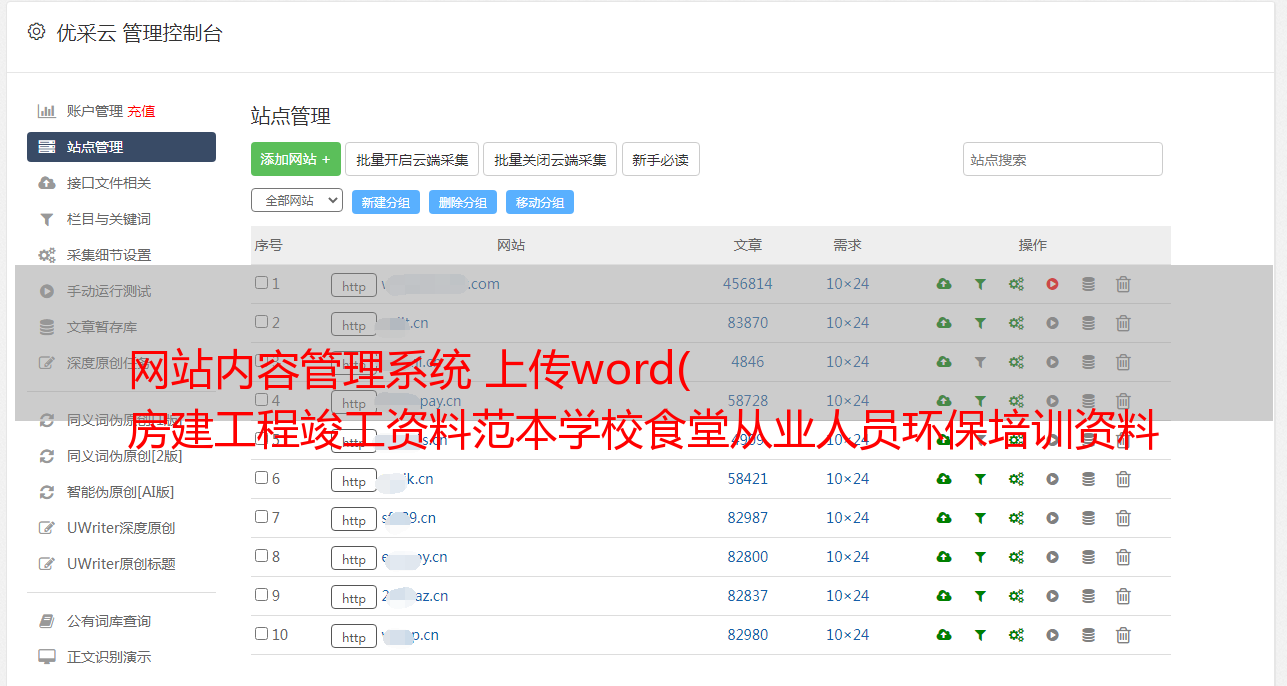Click trash icon in the 83870 row

[1123, 323]
